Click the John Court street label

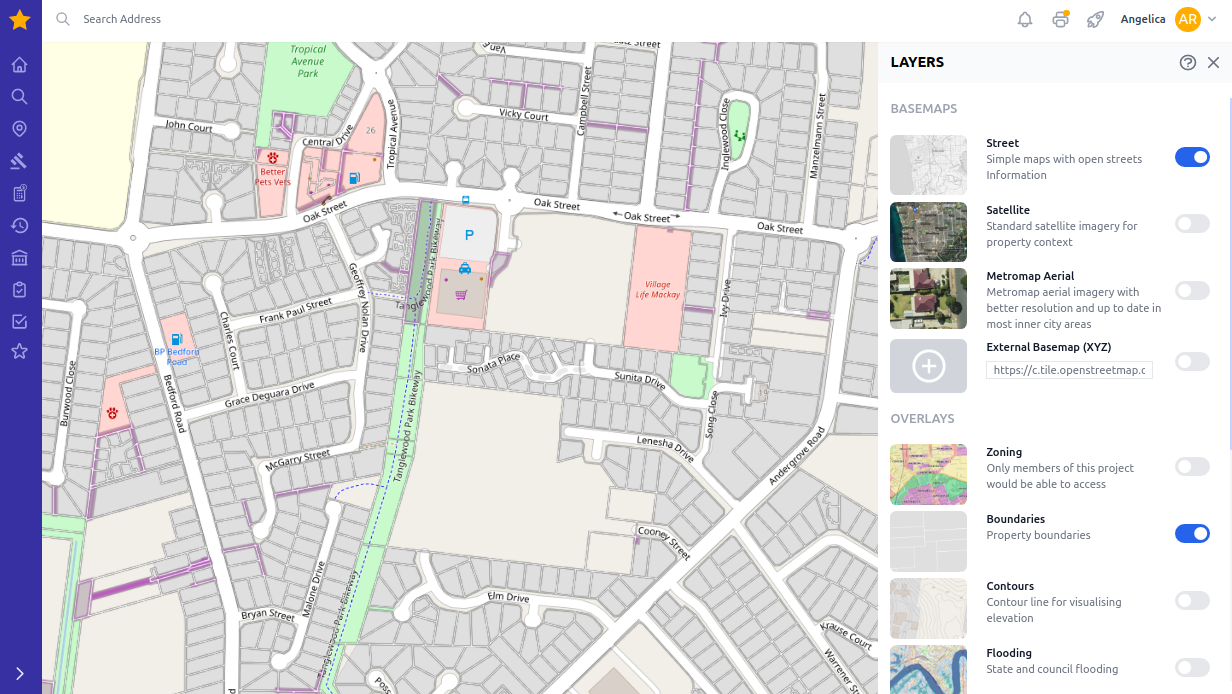pyautogui.click(x=189, y=126)
